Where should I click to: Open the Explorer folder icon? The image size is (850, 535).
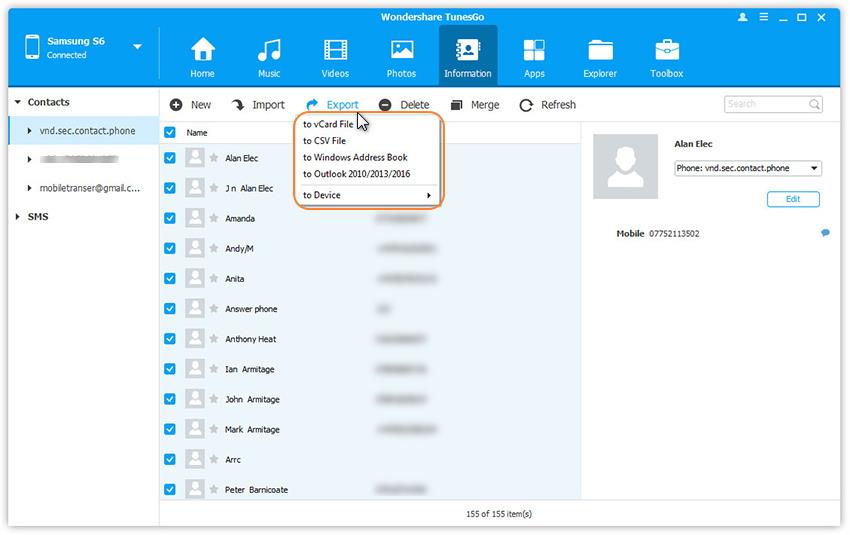[600, 51]
